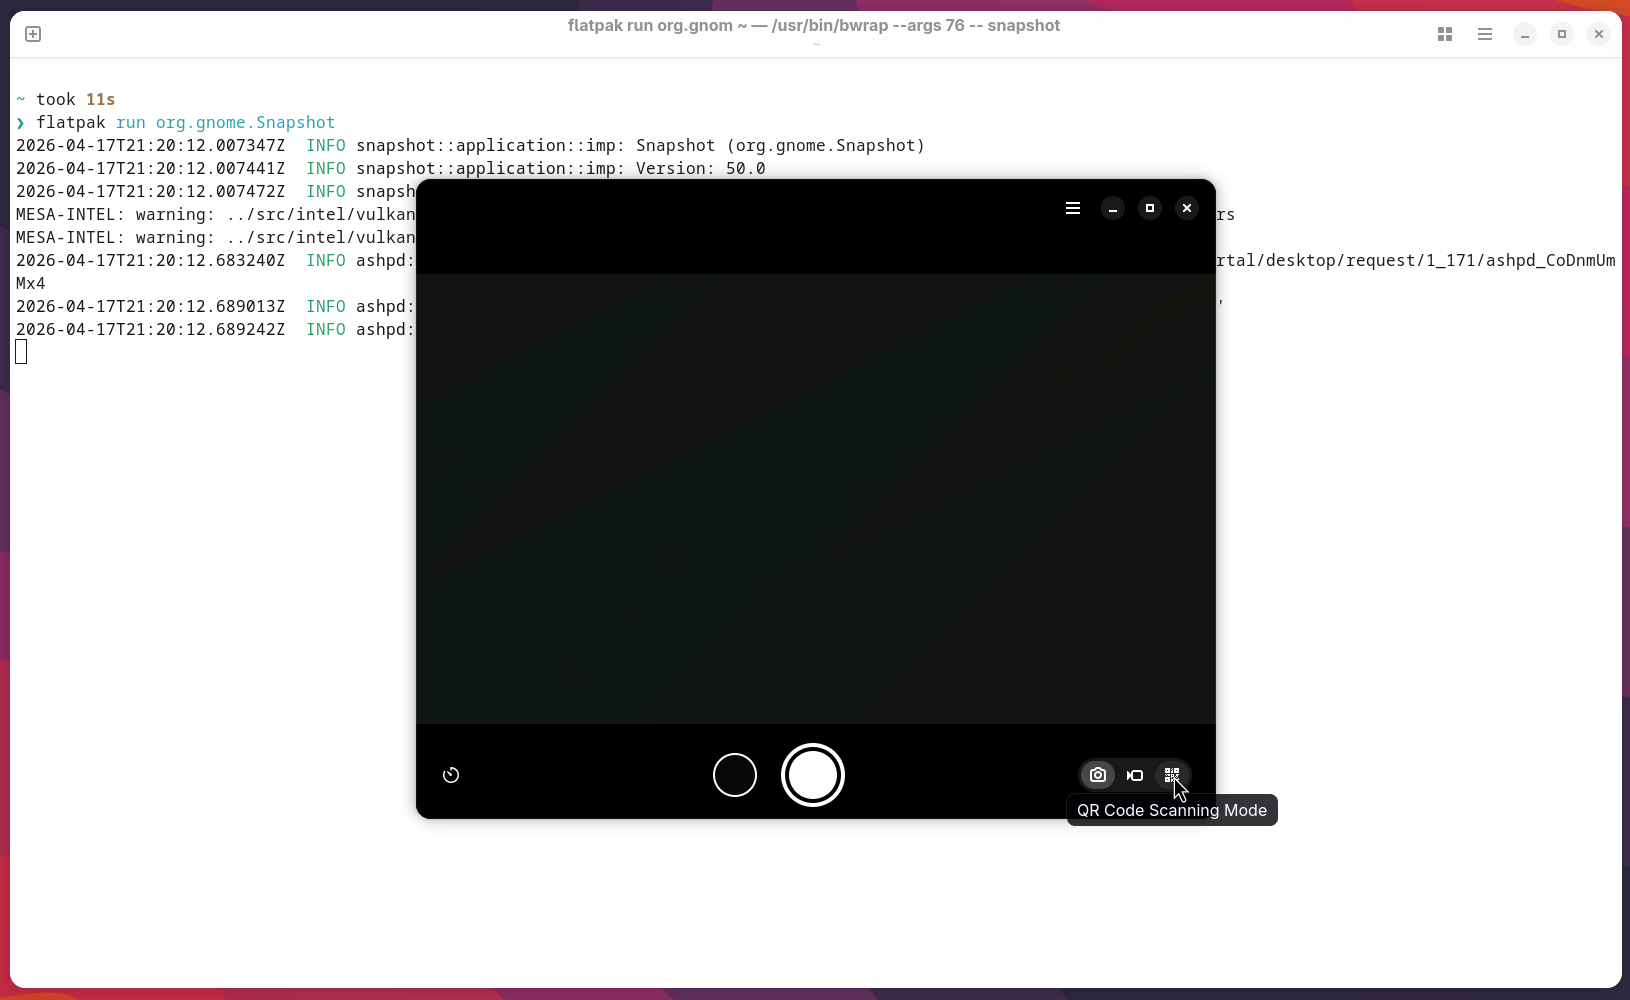The height and width of the screenshot is (1000, 1630).
Task: Switch to photo capture mode
Action: click(x=1098, y=775)
